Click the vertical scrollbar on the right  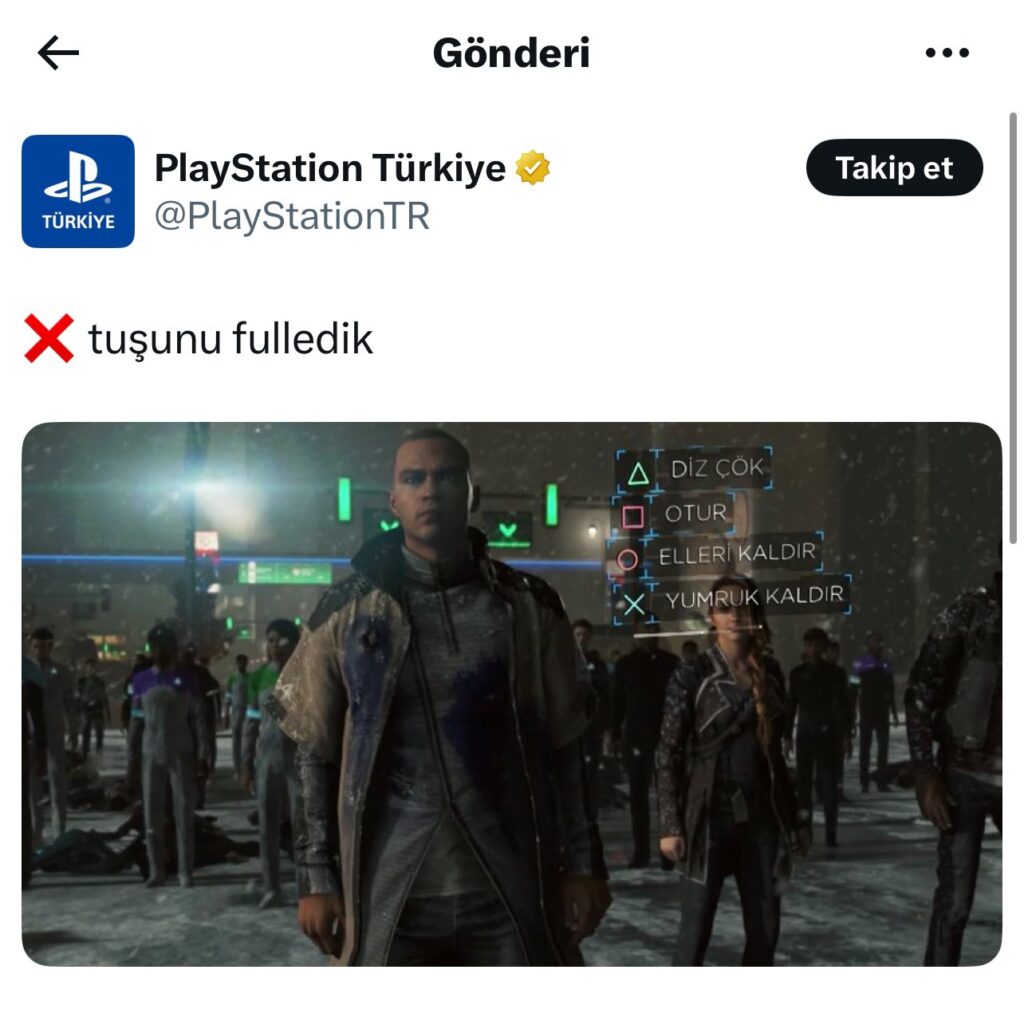pos(1013,328)
